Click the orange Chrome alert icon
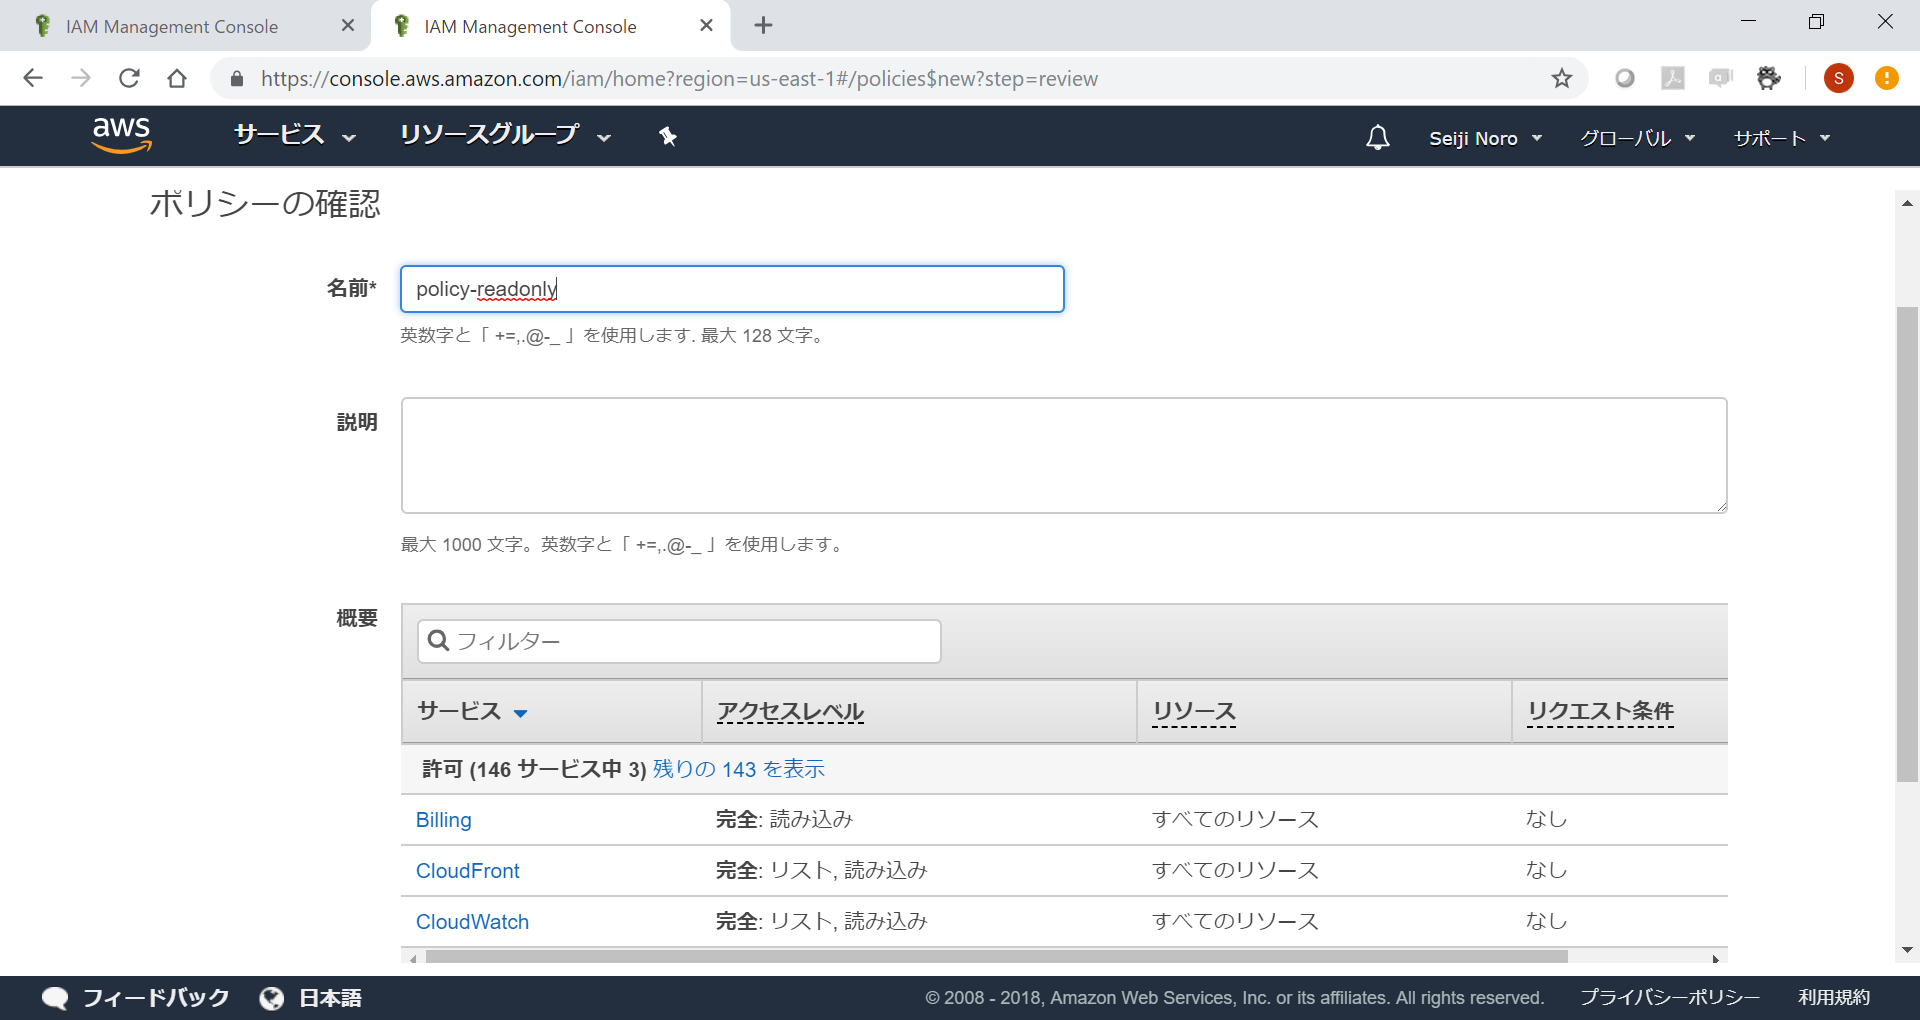The image size is (1920, 1020). (1887, 78)
